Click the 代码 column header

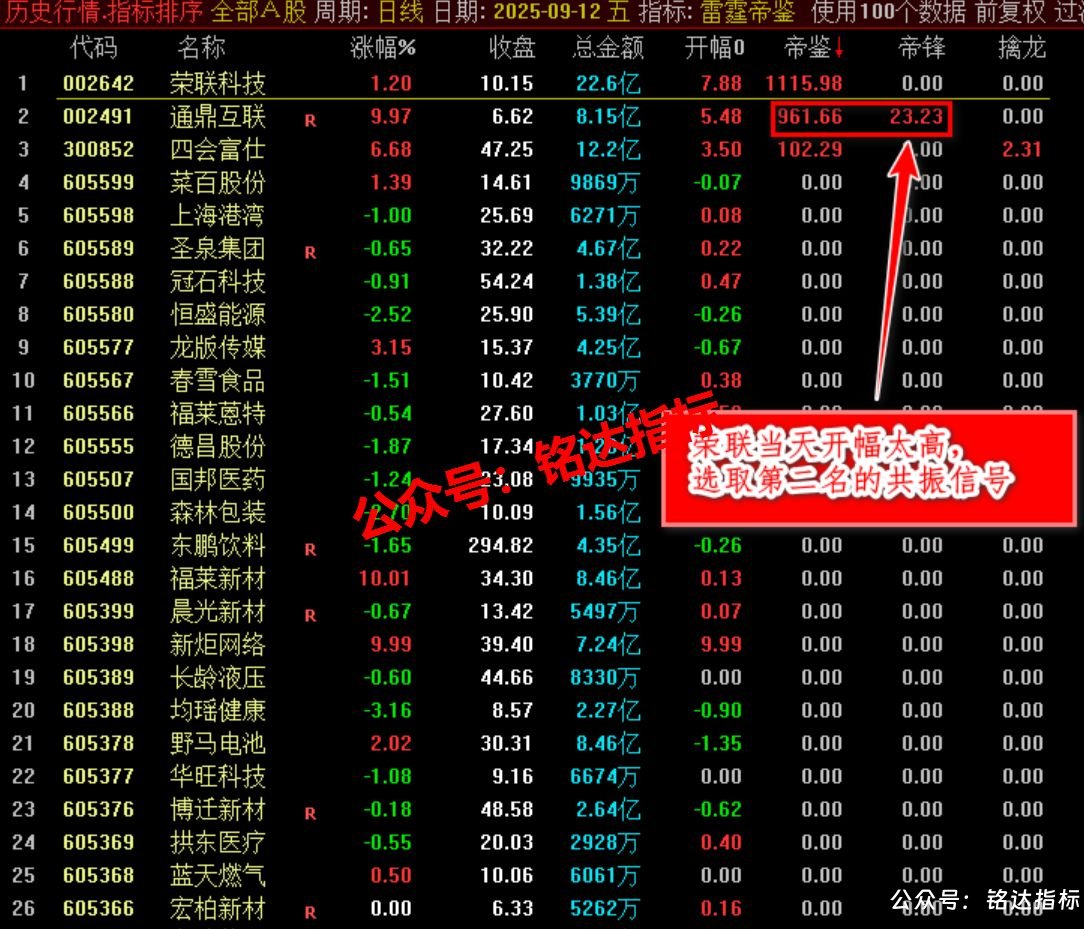point(94,48)
